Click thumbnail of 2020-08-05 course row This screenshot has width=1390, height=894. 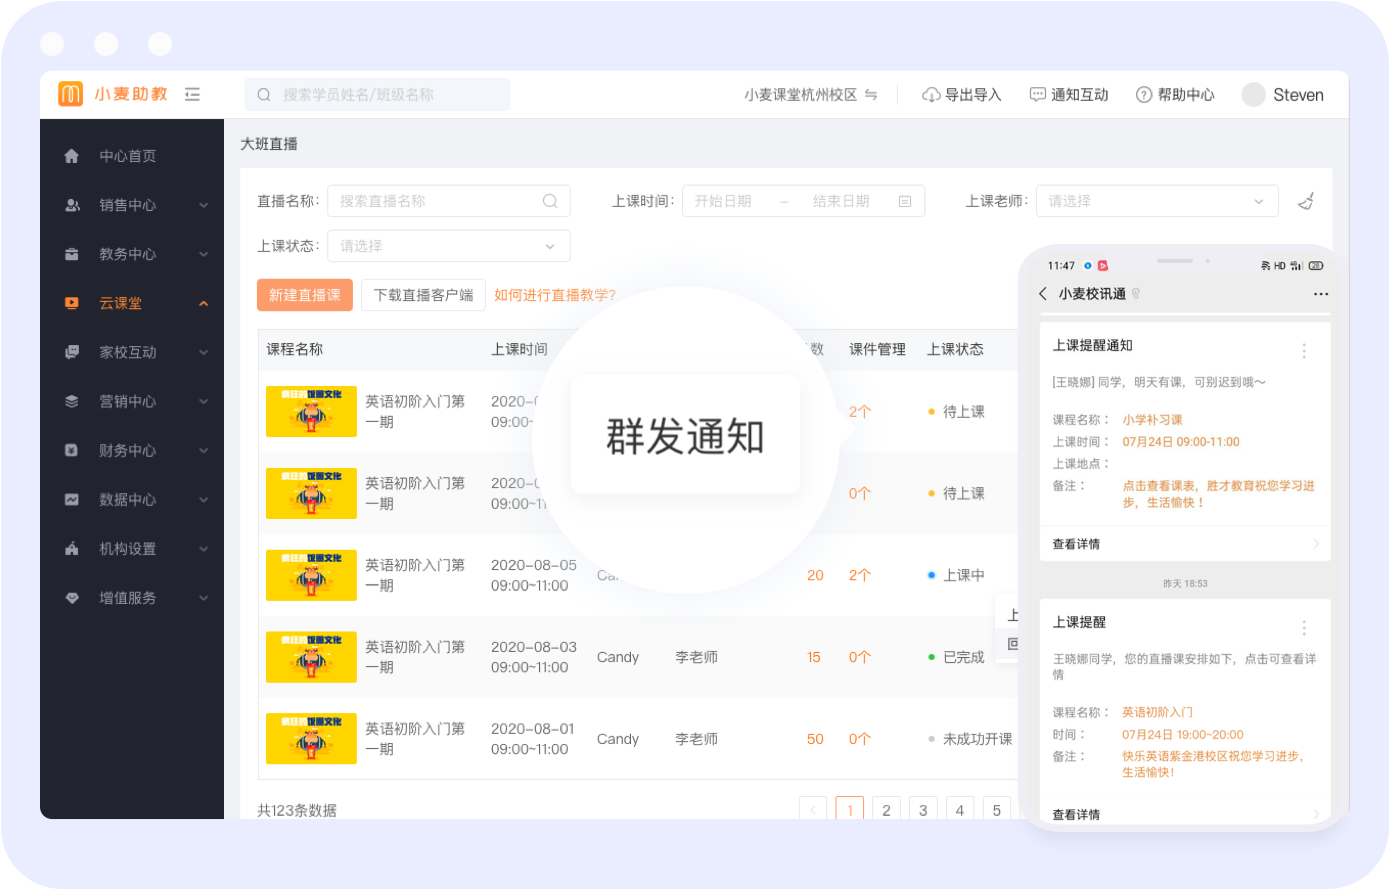point(311,575)
